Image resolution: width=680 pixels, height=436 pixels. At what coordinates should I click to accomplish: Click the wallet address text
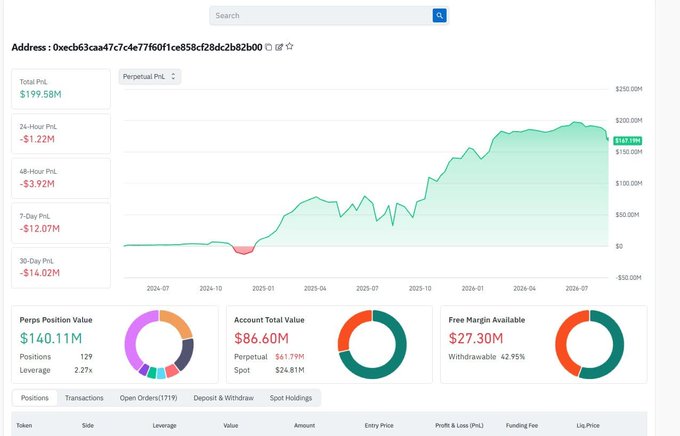157,47
